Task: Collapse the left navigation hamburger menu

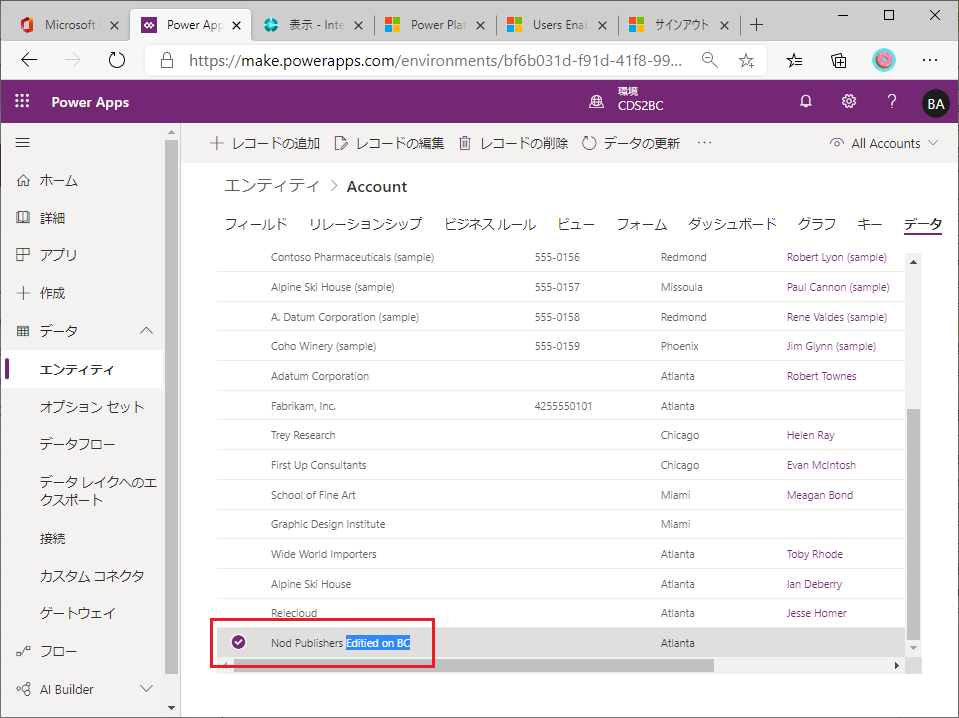Action: [23, 142]
